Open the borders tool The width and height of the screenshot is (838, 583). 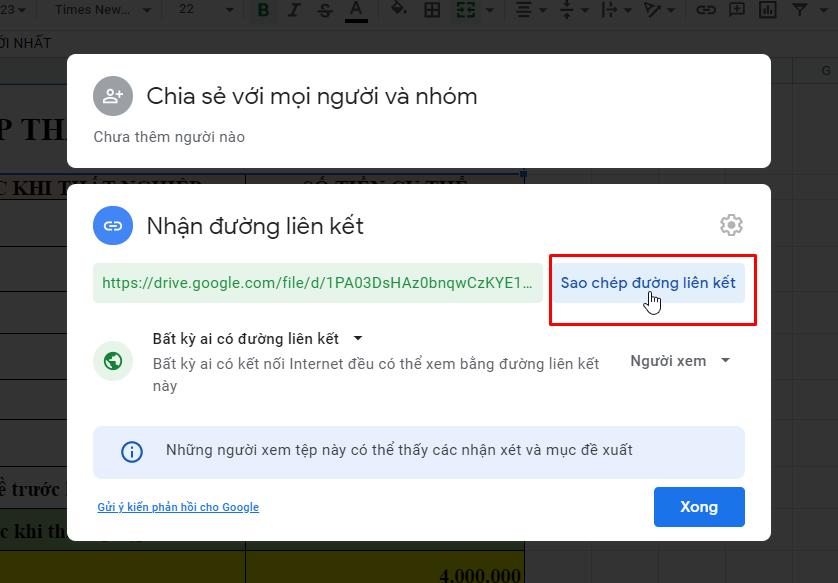pos(431,11)
